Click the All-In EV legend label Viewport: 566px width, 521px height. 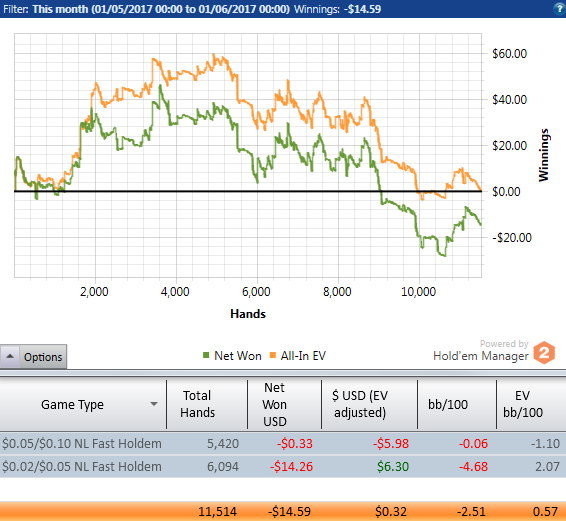[x=303, y=356]
